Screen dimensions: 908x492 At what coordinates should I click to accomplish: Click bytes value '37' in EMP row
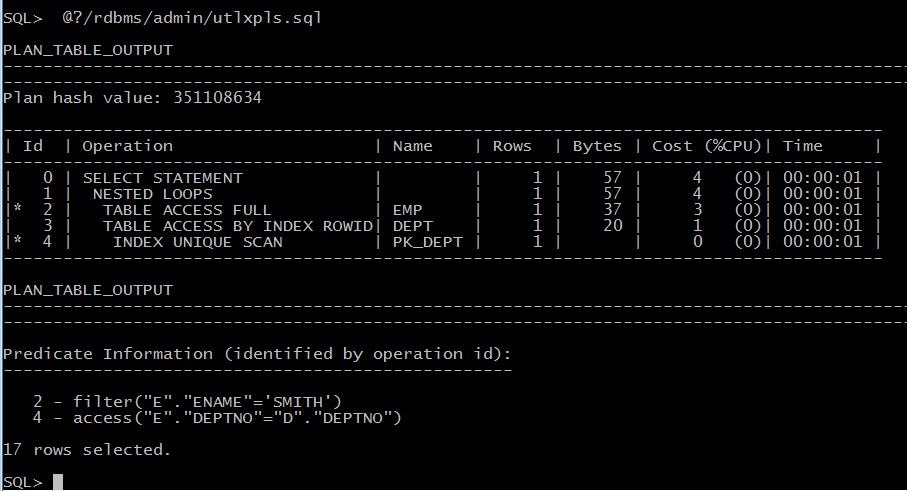coord(612,210)
